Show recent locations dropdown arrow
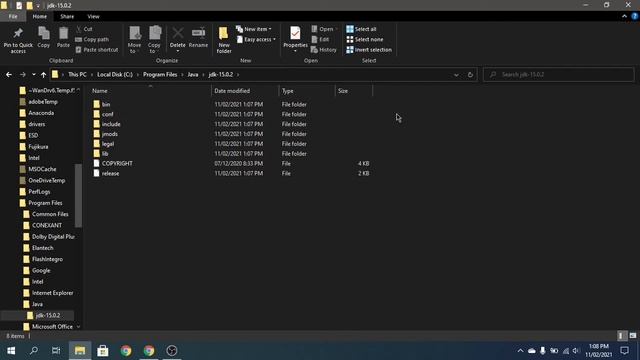This screenshot has width=640, height=360. coord(33,75)
